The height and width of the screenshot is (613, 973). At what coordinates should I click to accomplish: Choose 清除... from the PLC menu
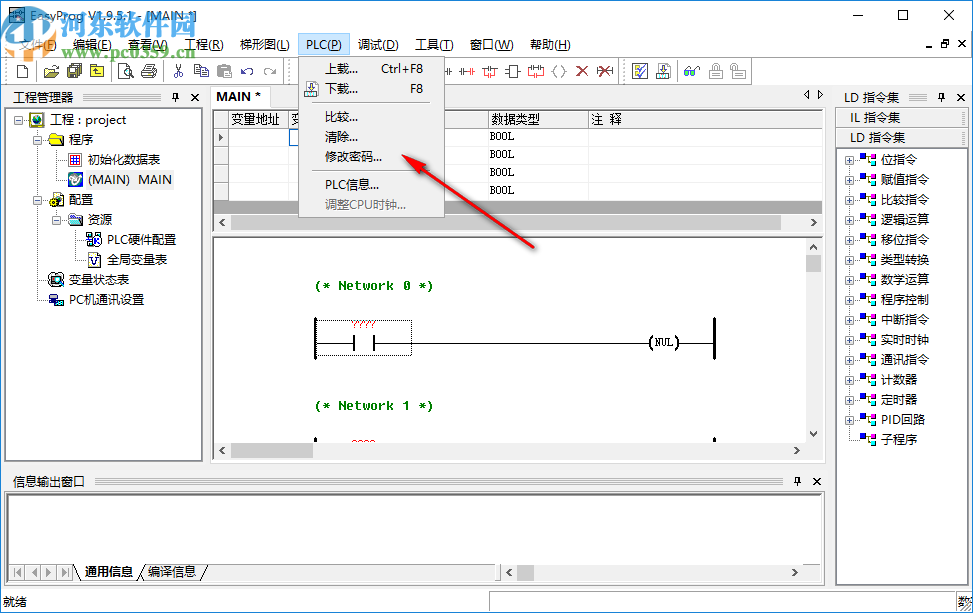click(x=371, y=136)
